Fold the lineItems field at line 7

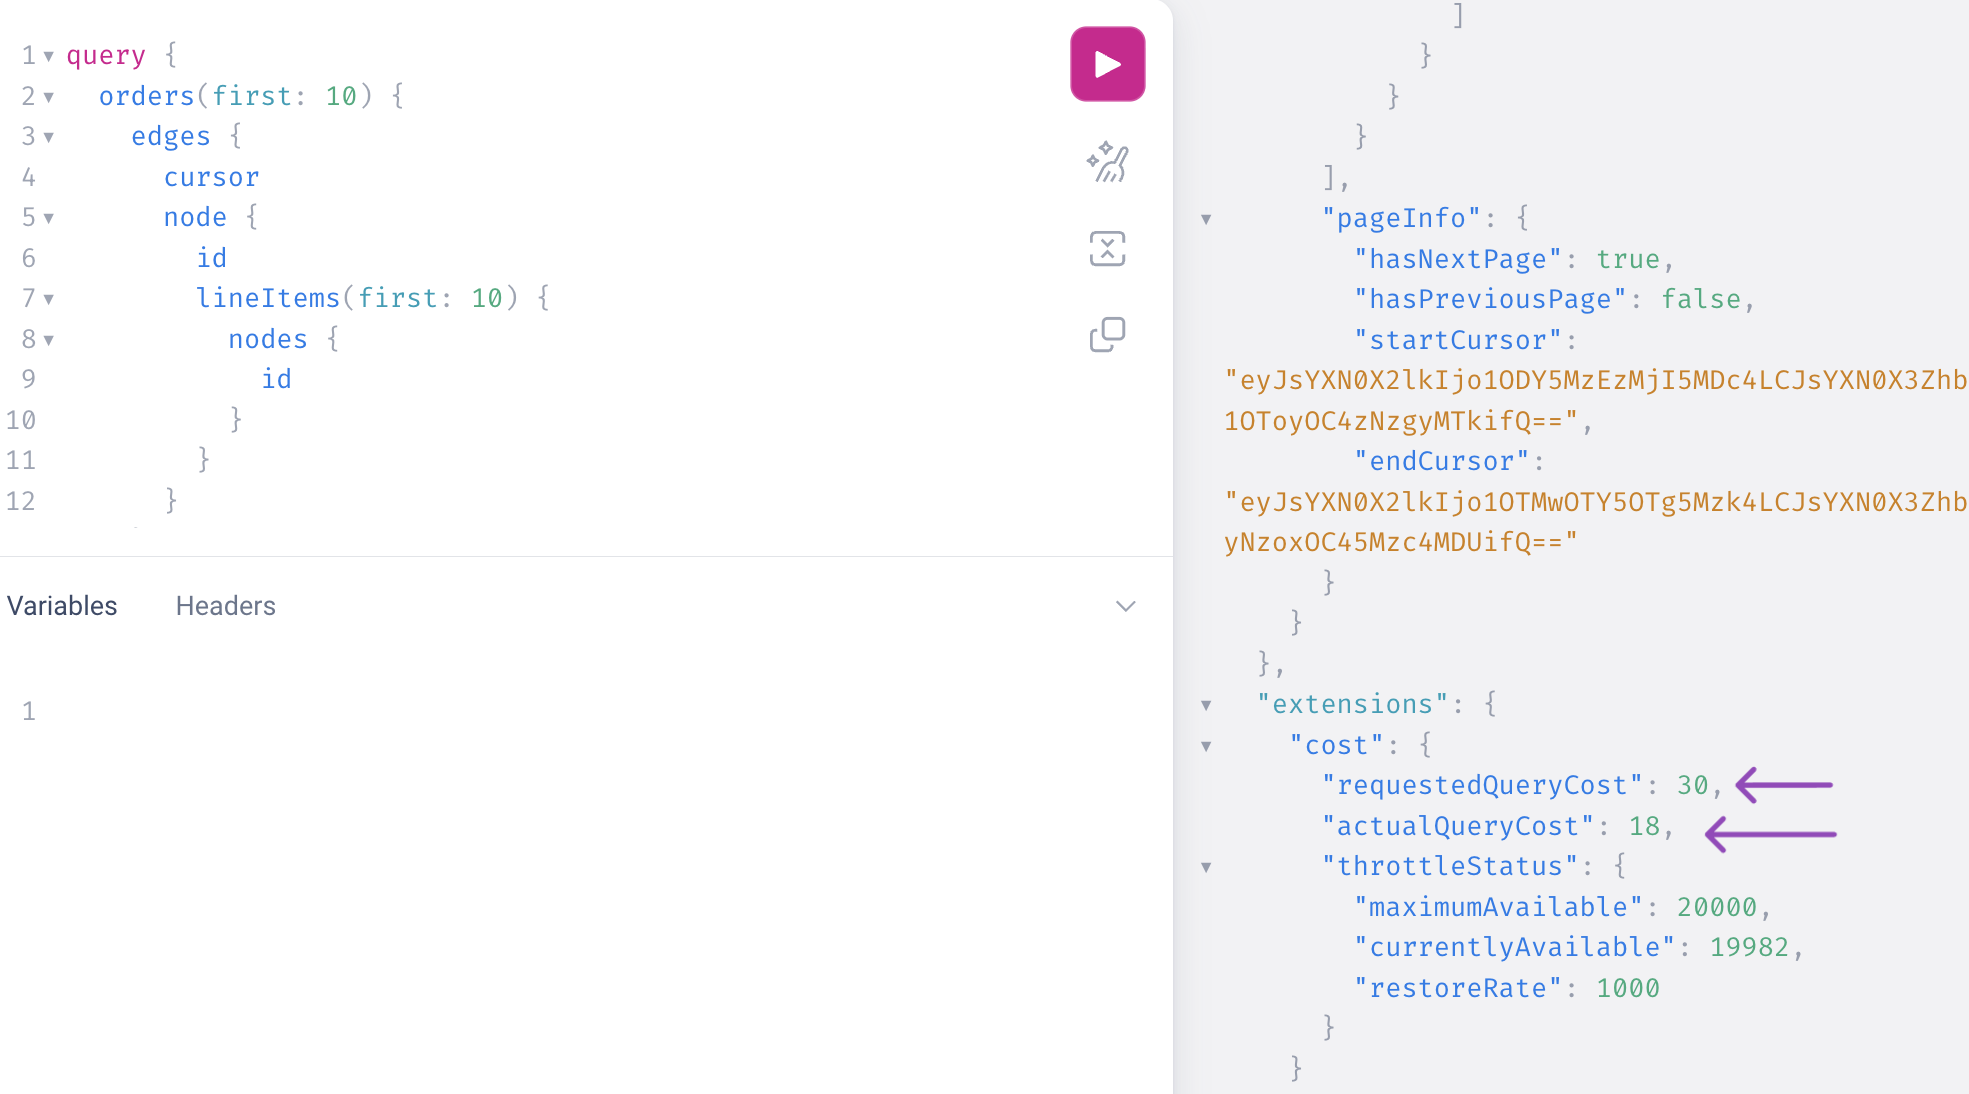click(48, 299)
